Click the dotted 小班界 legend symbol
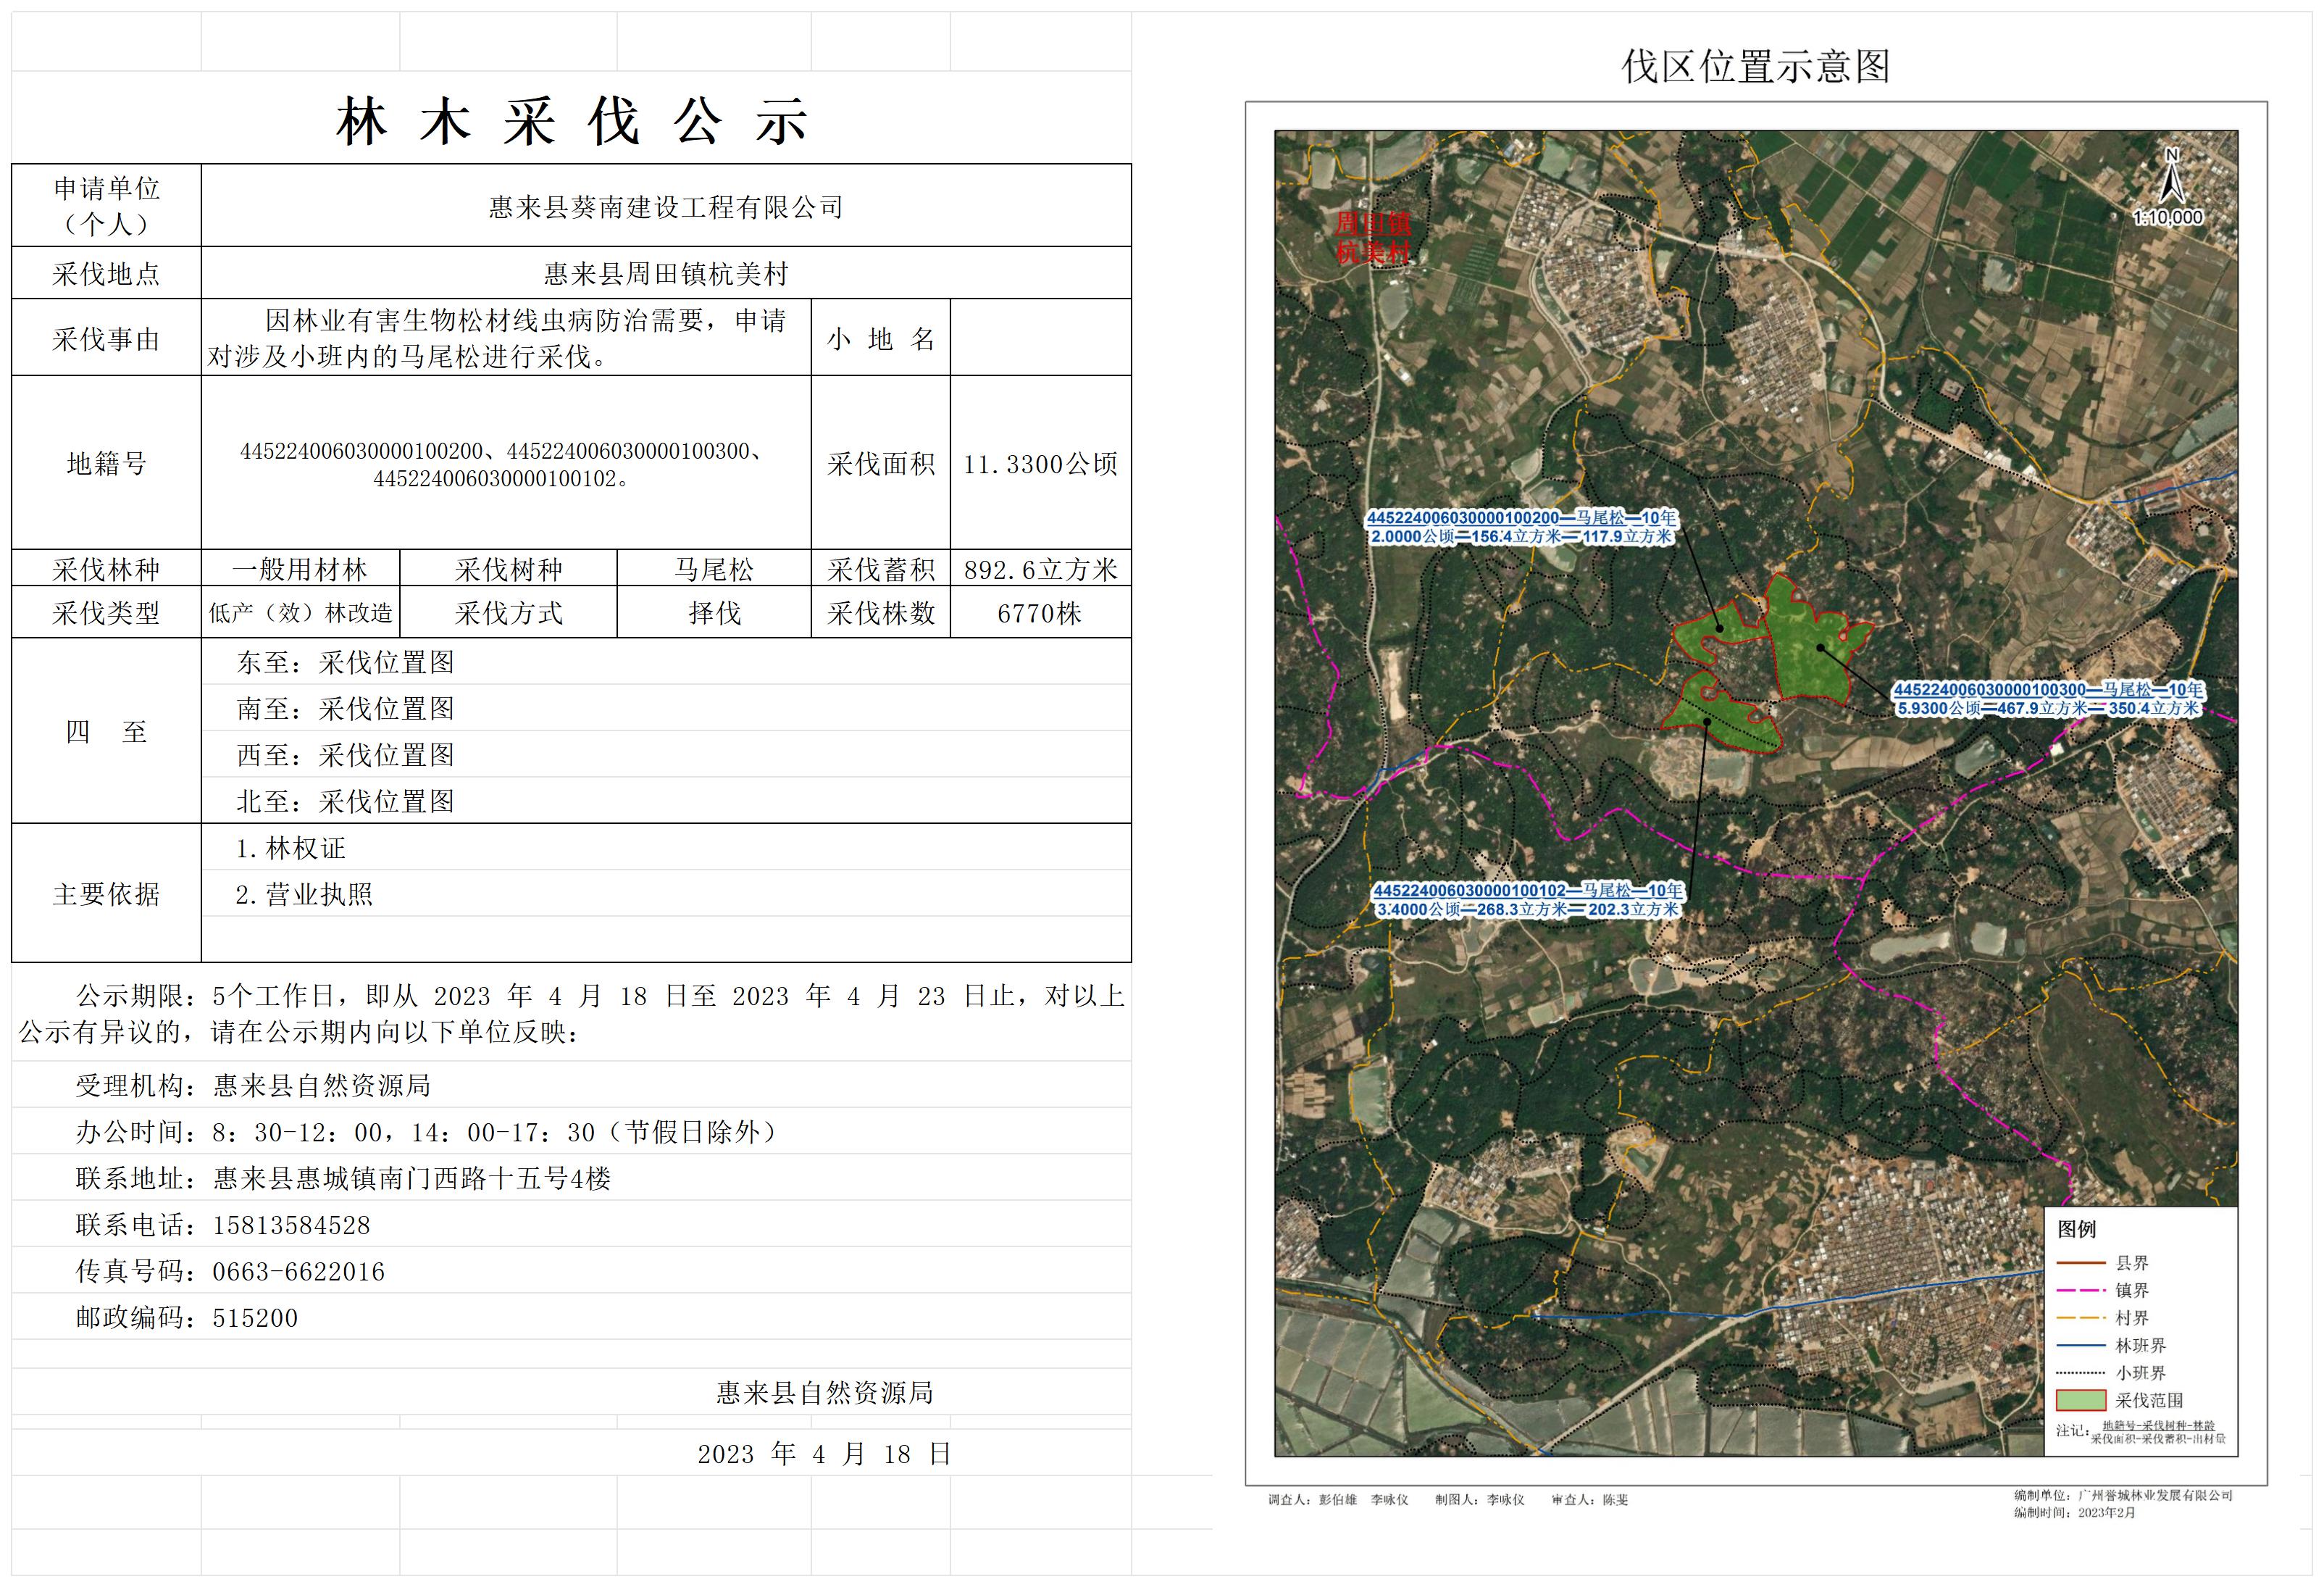Screen dimensions: 2324x1587 (x=2081, y=1373)
